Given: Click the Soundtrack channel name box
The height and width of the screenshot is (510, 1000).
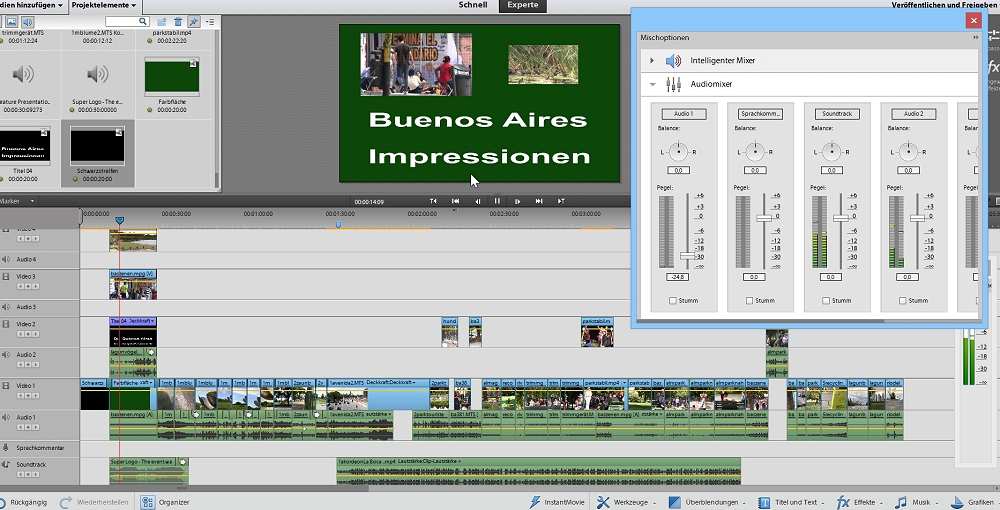Looking at the screenshot, I should coord(837,113).
